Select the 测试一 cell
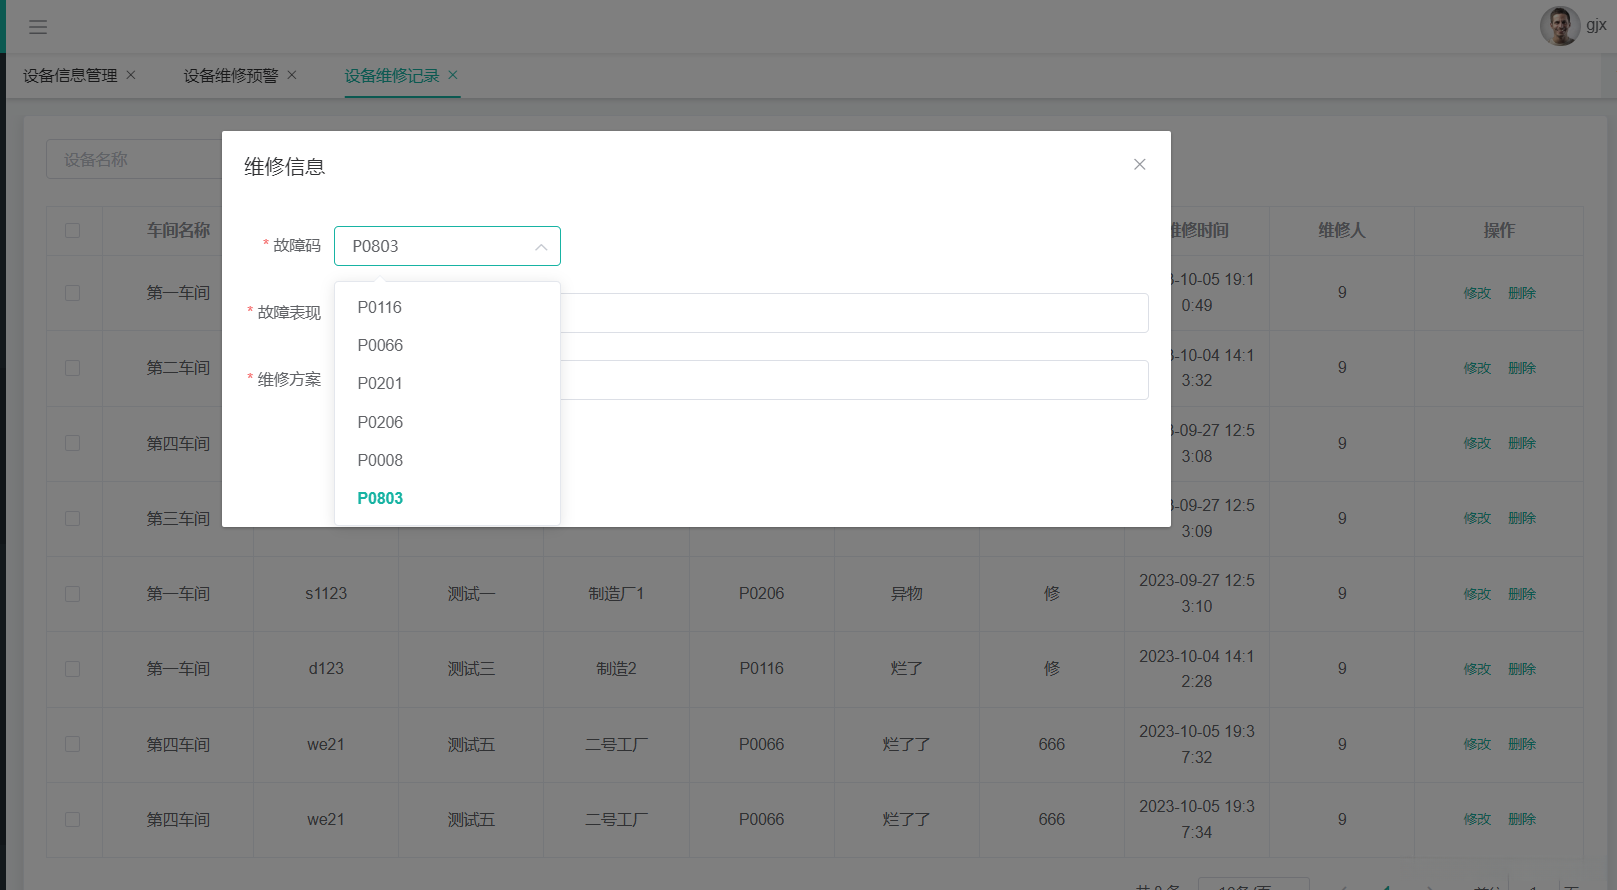The height and width of the screenshot is (890, 1617). coord(471,594)
